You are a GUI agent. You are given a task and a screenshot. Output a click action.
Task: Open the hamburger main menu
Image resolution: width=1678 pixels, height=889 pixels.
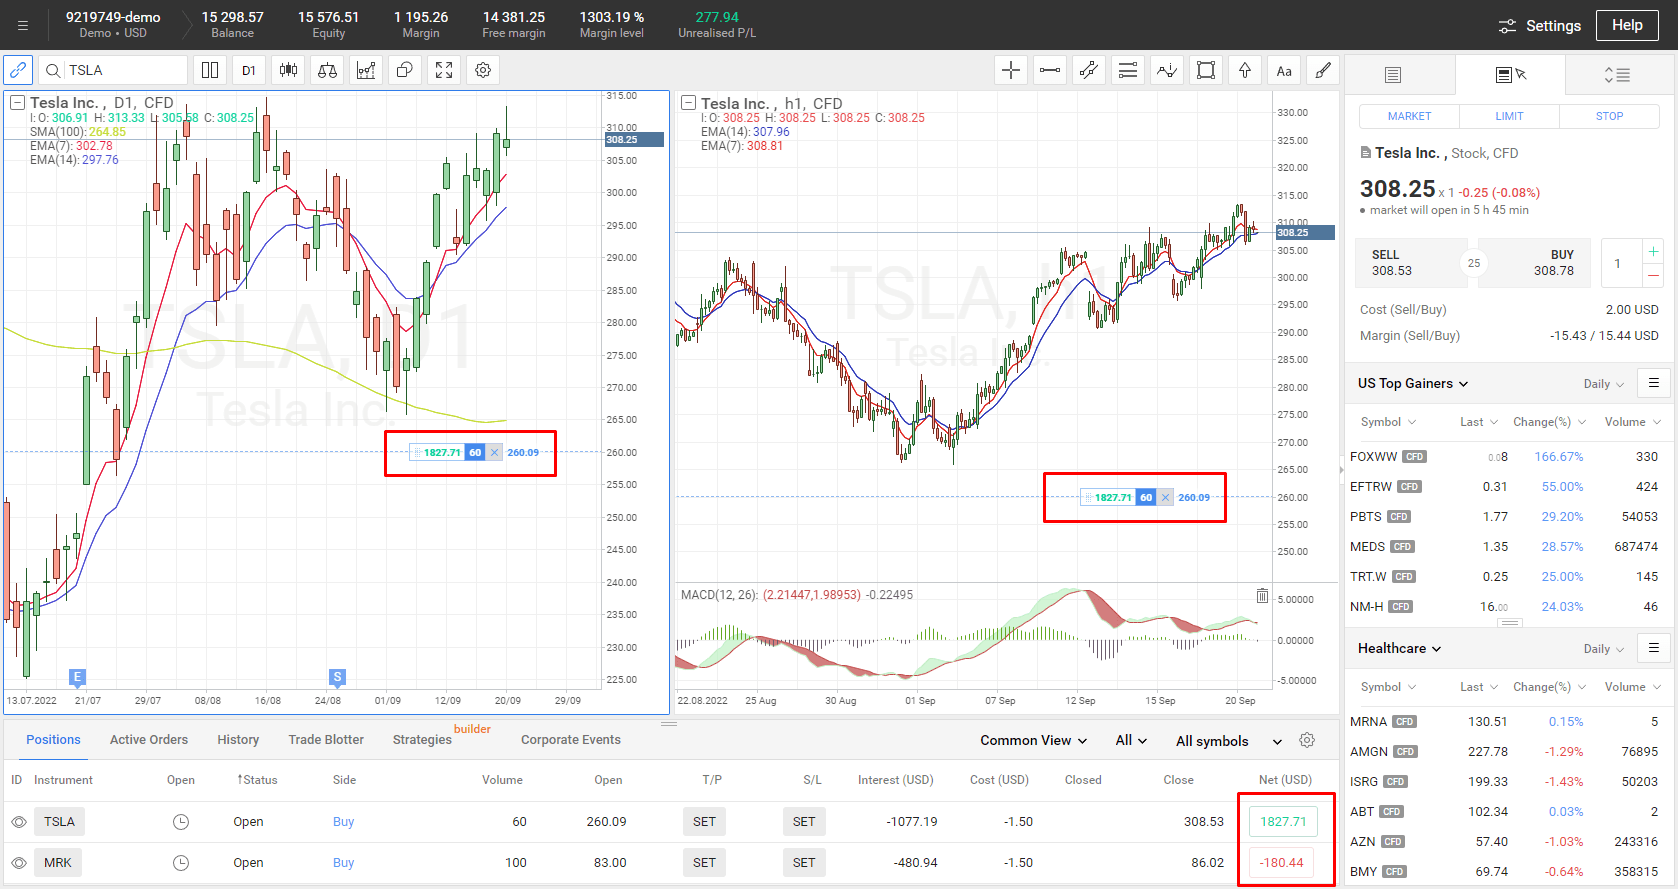[x=22, y=25]
